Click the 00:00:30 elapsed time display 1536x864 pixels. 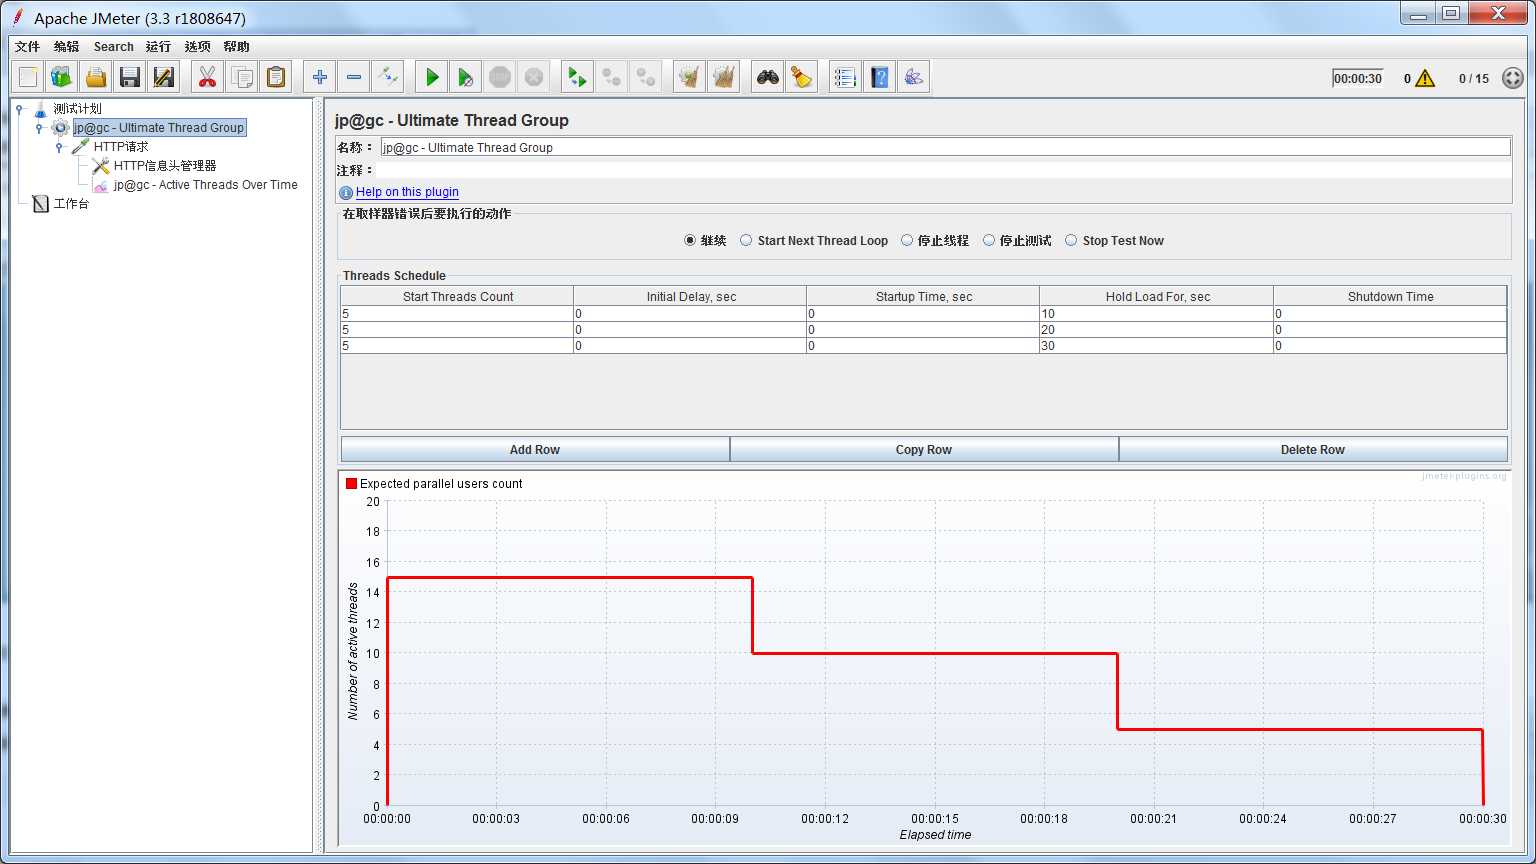coord(1357,78)
